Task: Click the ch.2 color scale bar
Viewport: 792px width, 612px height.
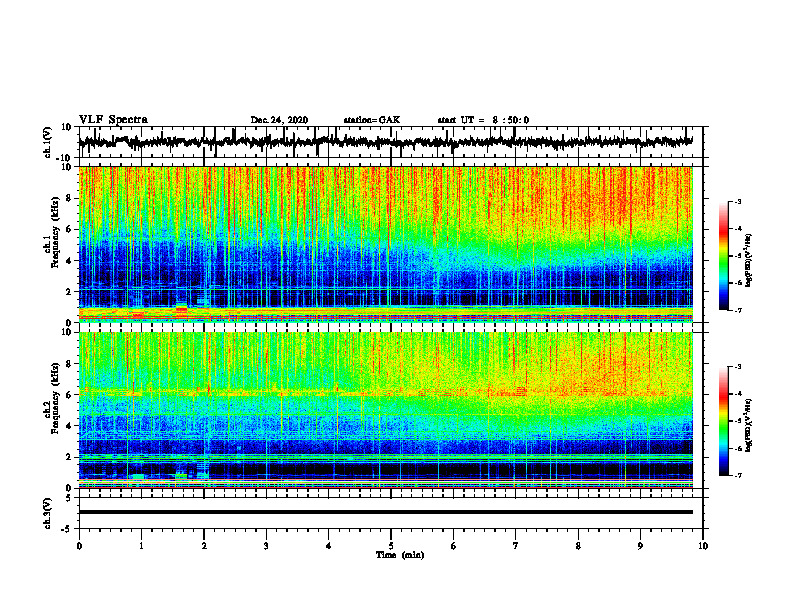Action: 723,421
